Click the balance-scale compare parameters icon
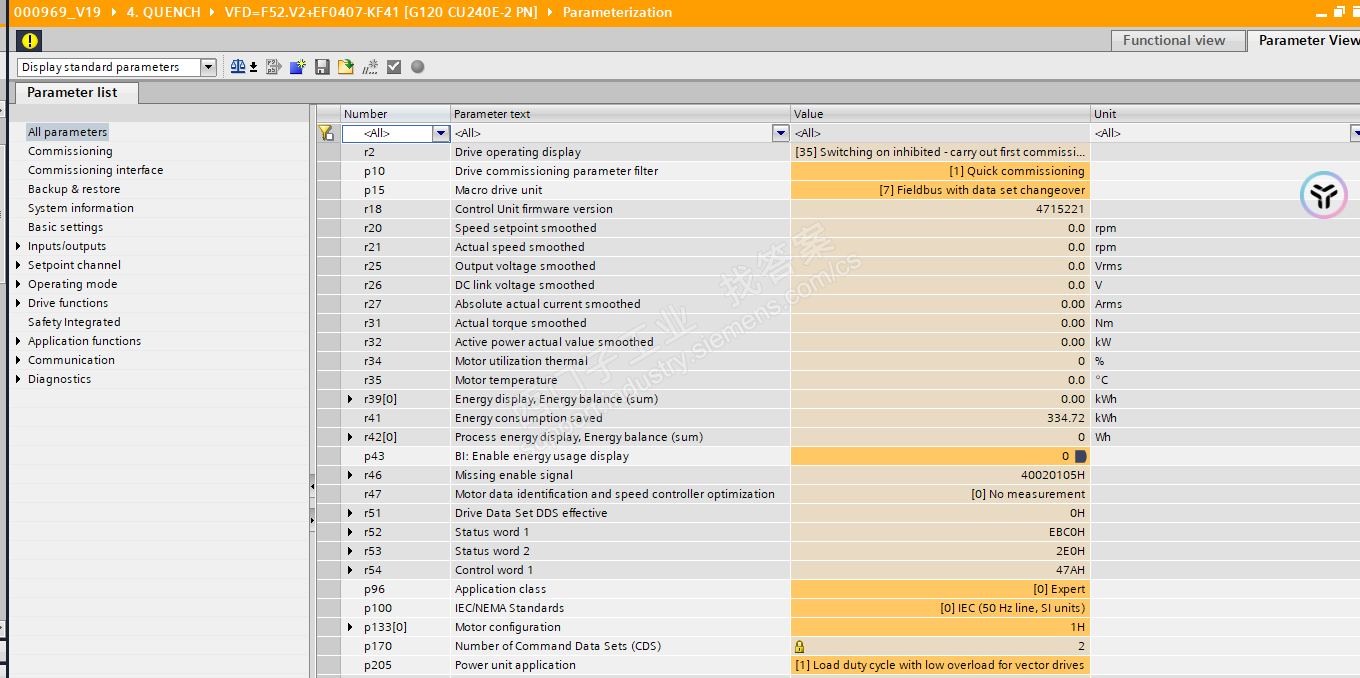Viewport: 1360px width, 678px height. pyautogui.click(x=238, y=67)
